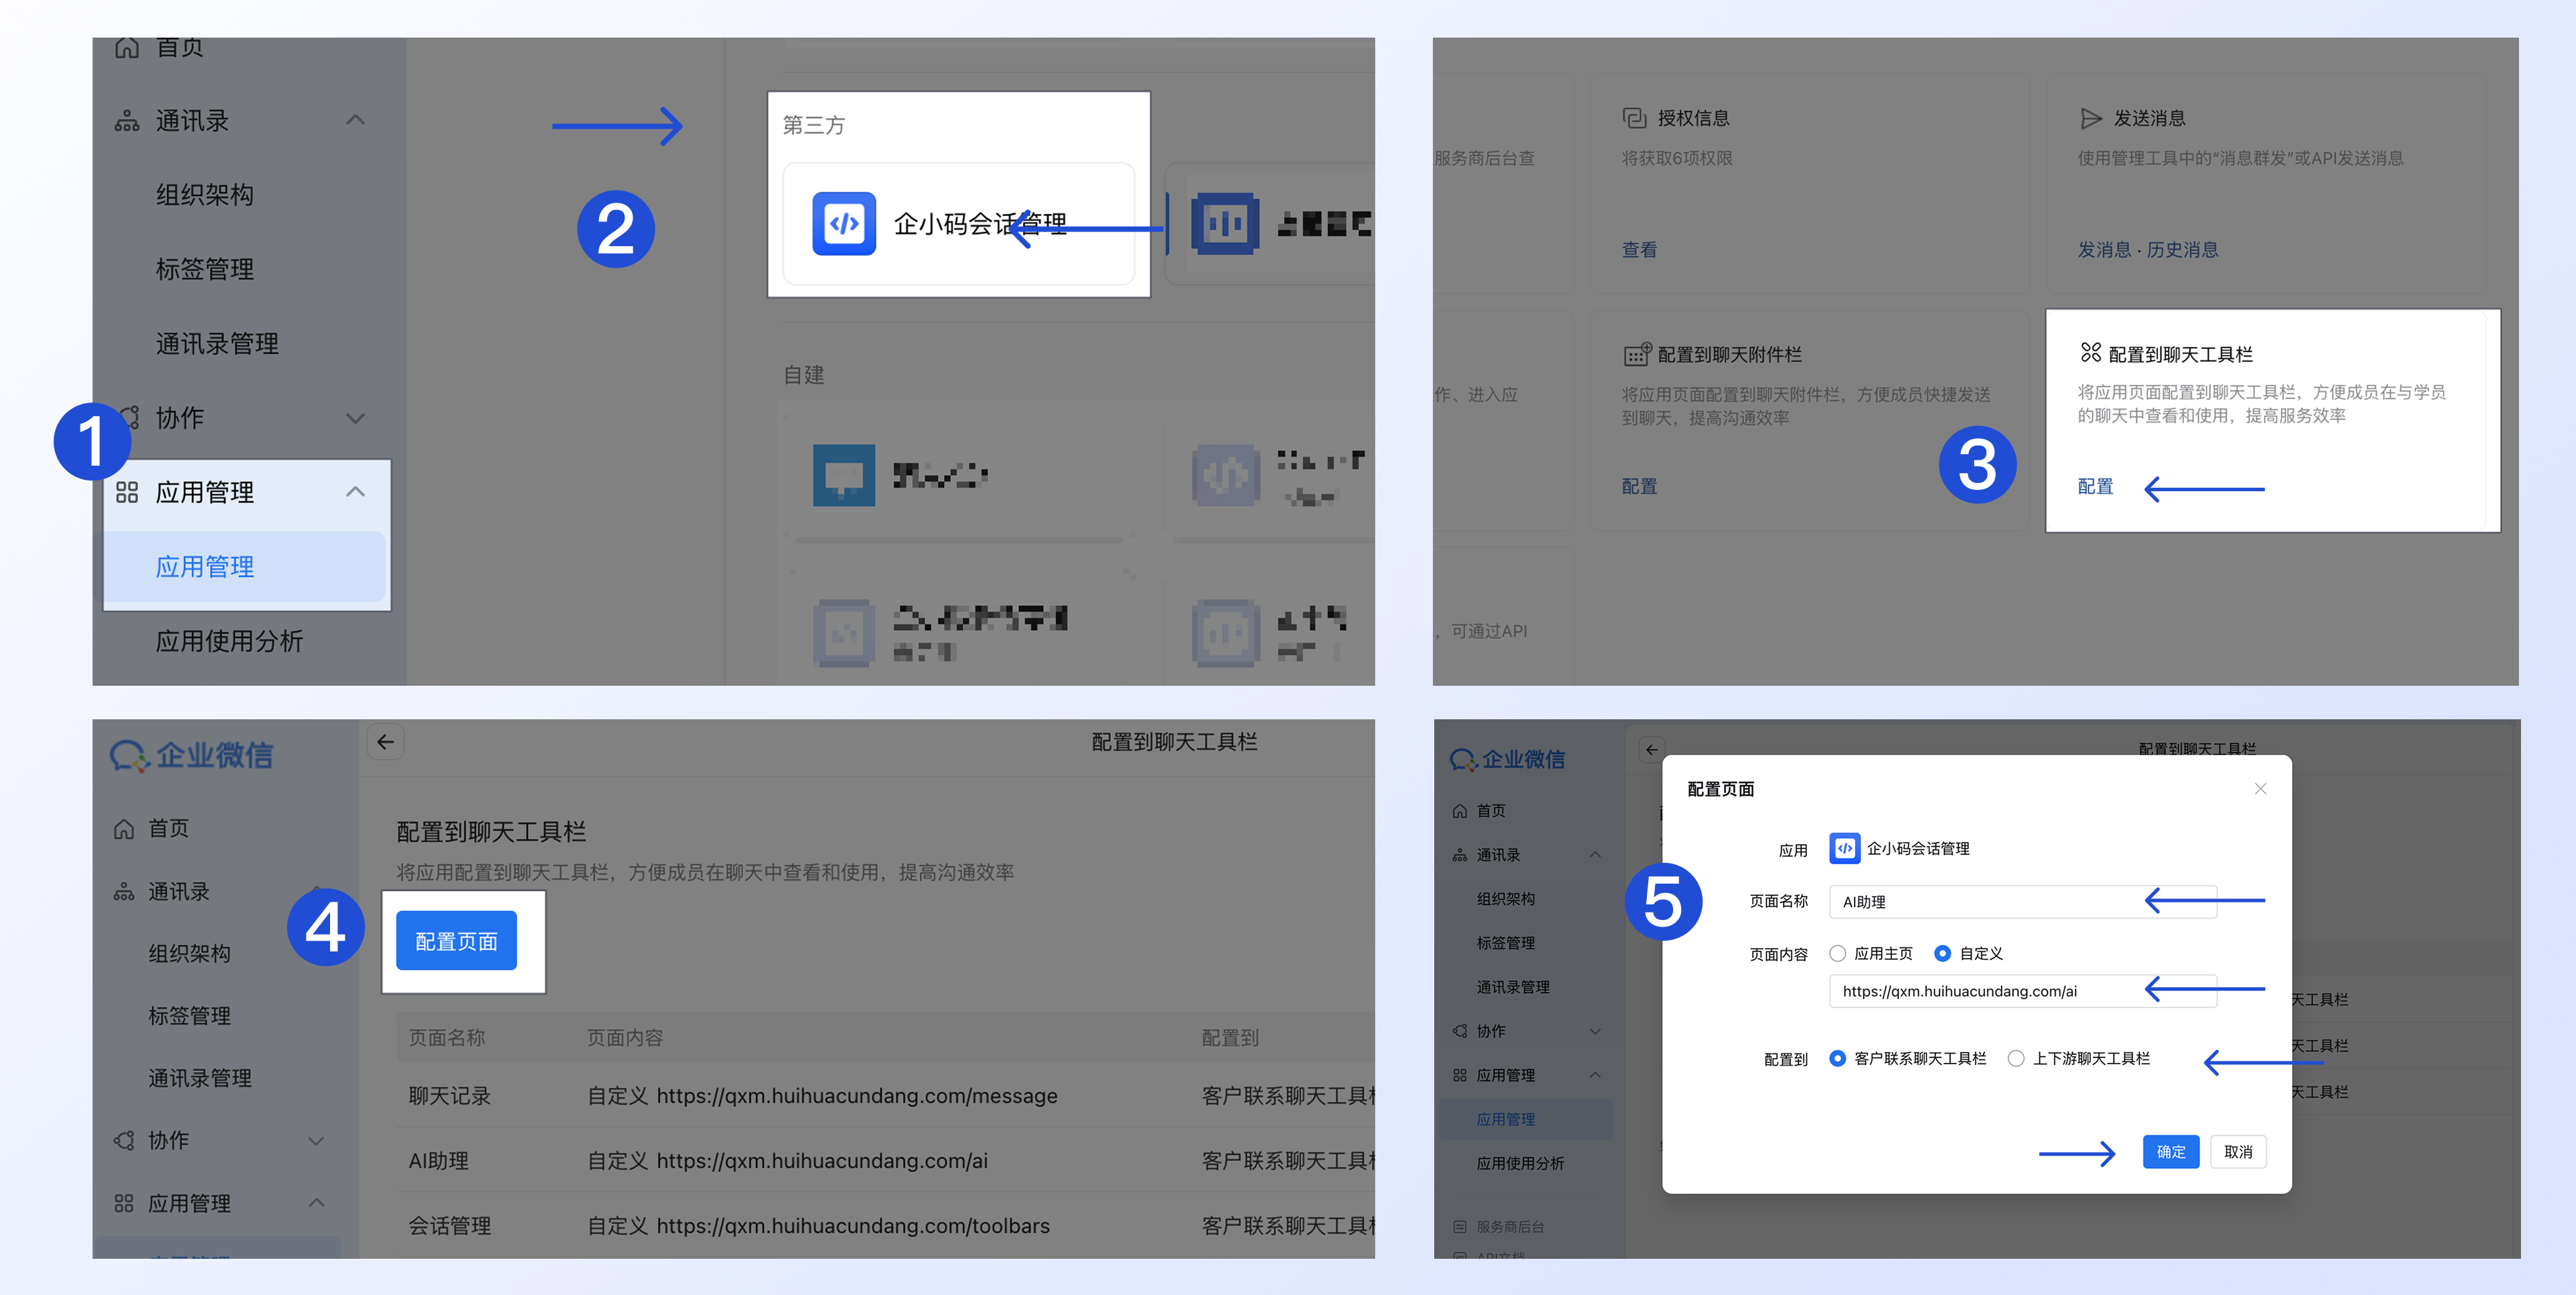The width and height of the screenshot is (2576, 1295).
Task: Click the blue 配置页面 button
Action: (456, 941)
